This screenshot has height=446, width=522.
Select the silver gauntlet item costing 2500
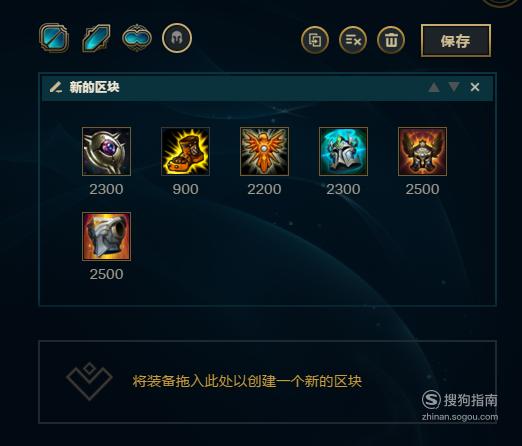pyautogui.click(x=106, y=236)
